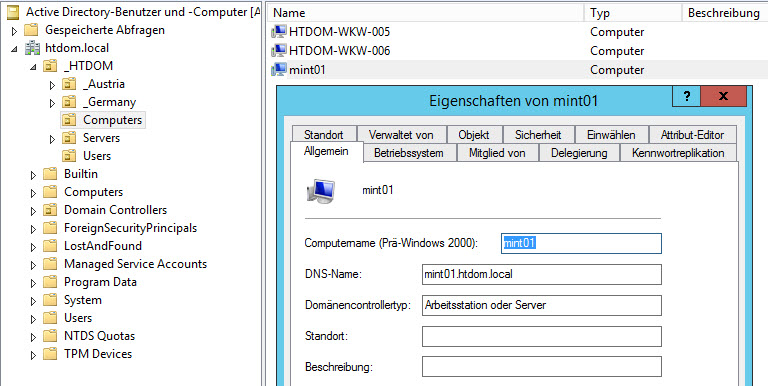Screen dimensions: 768x386
Task: Click the Managed Service Accounts folder icon
Action: (50, 264)
